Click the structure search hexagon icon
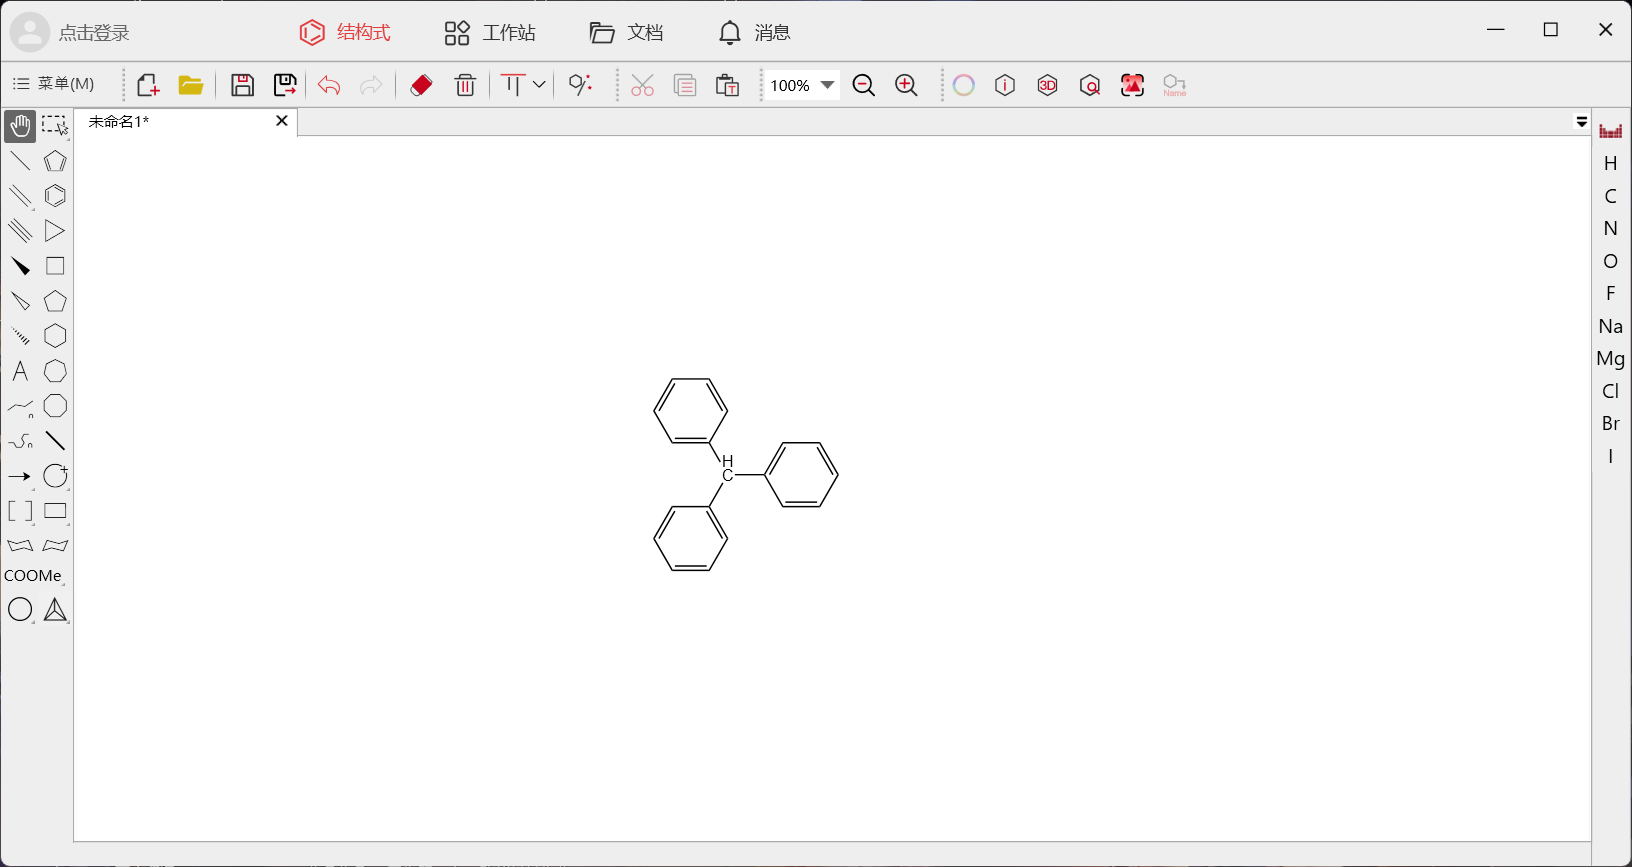Image resolution: width=1632 pixels, height=867 pixels. [x=1090, y=85]
